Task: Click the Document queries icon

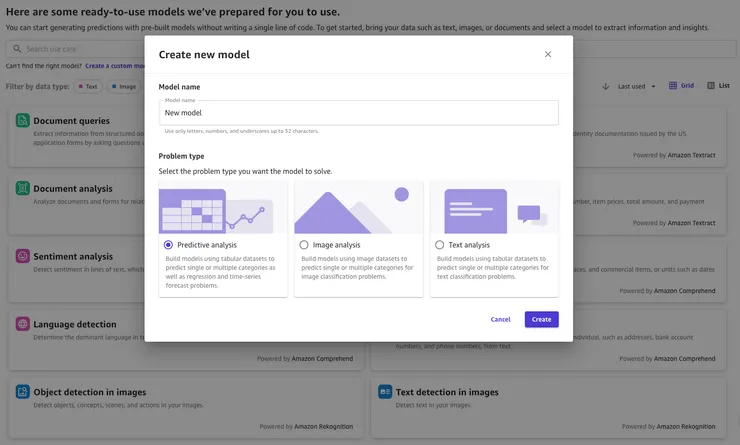Action: pyautogui.click(x=22, y=120)
